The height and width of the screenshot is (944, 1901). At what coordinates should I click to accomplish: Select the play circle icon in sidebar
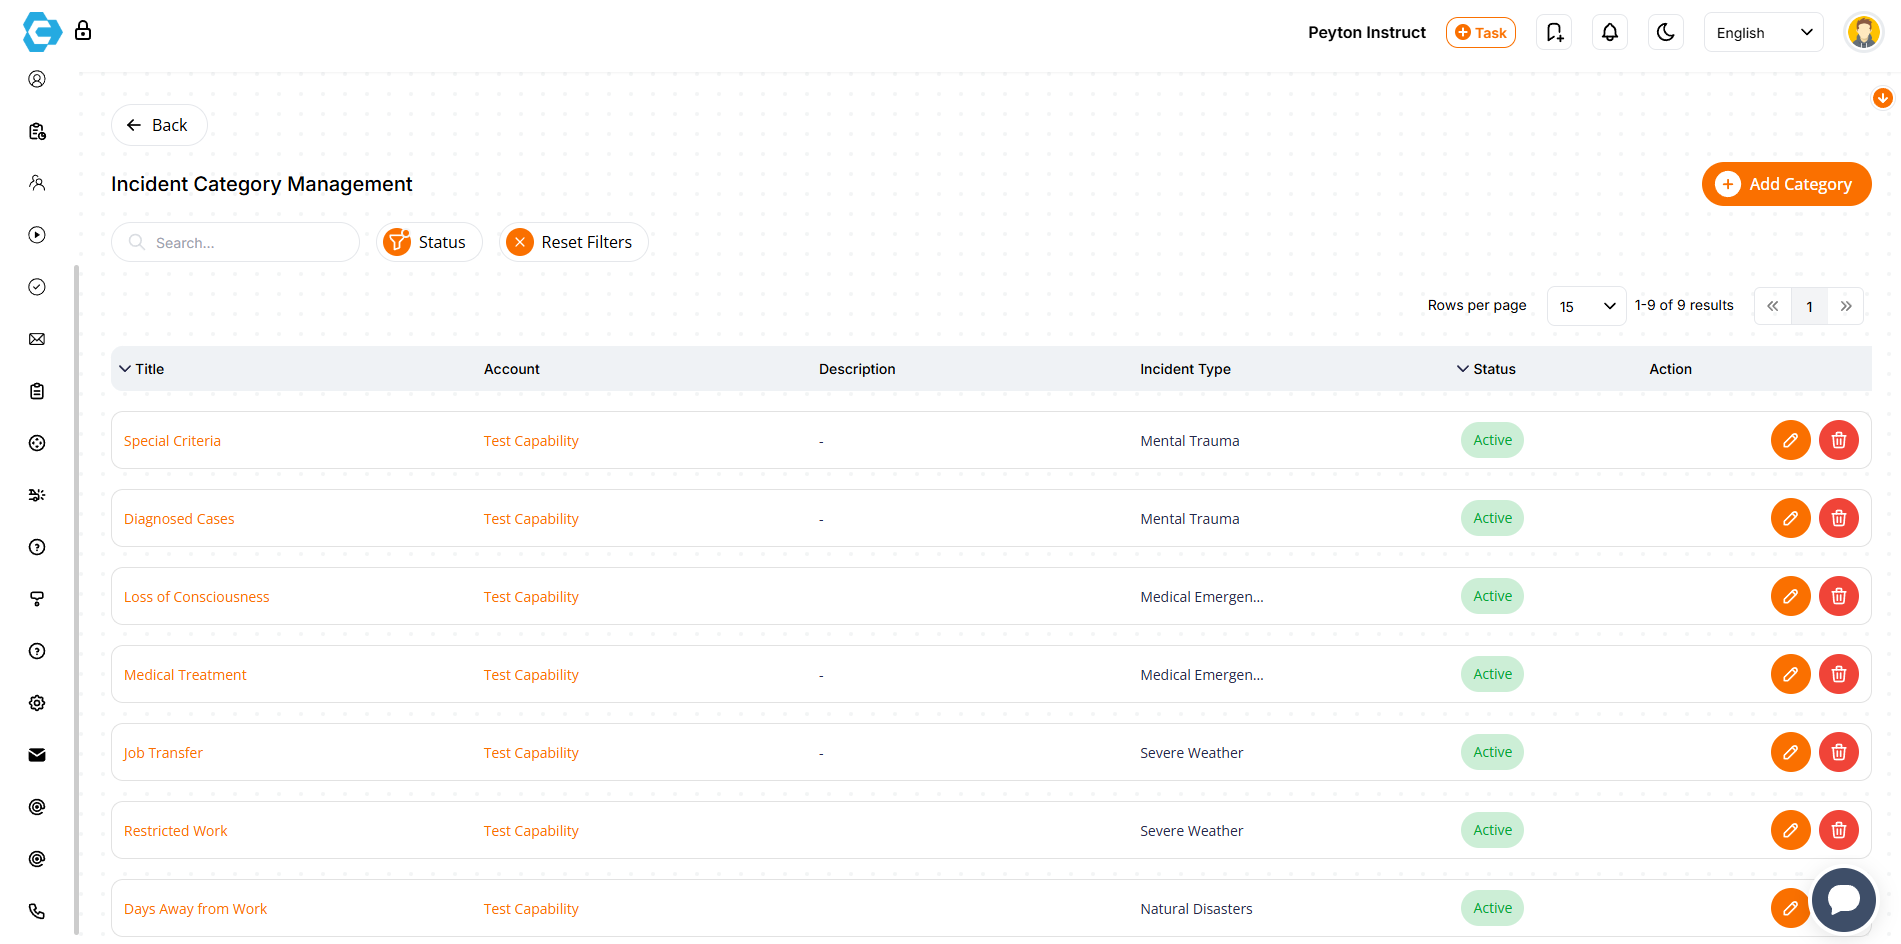[x=37, y=235]
